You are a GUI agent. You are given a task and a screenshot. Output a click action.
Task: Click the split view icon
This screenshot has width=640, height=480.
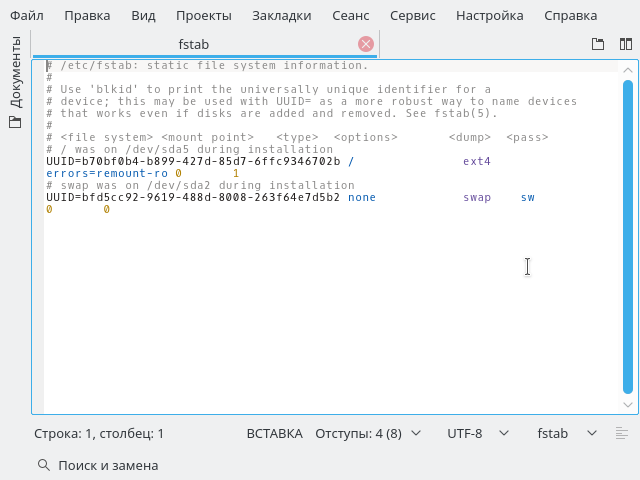coord(626,44)
